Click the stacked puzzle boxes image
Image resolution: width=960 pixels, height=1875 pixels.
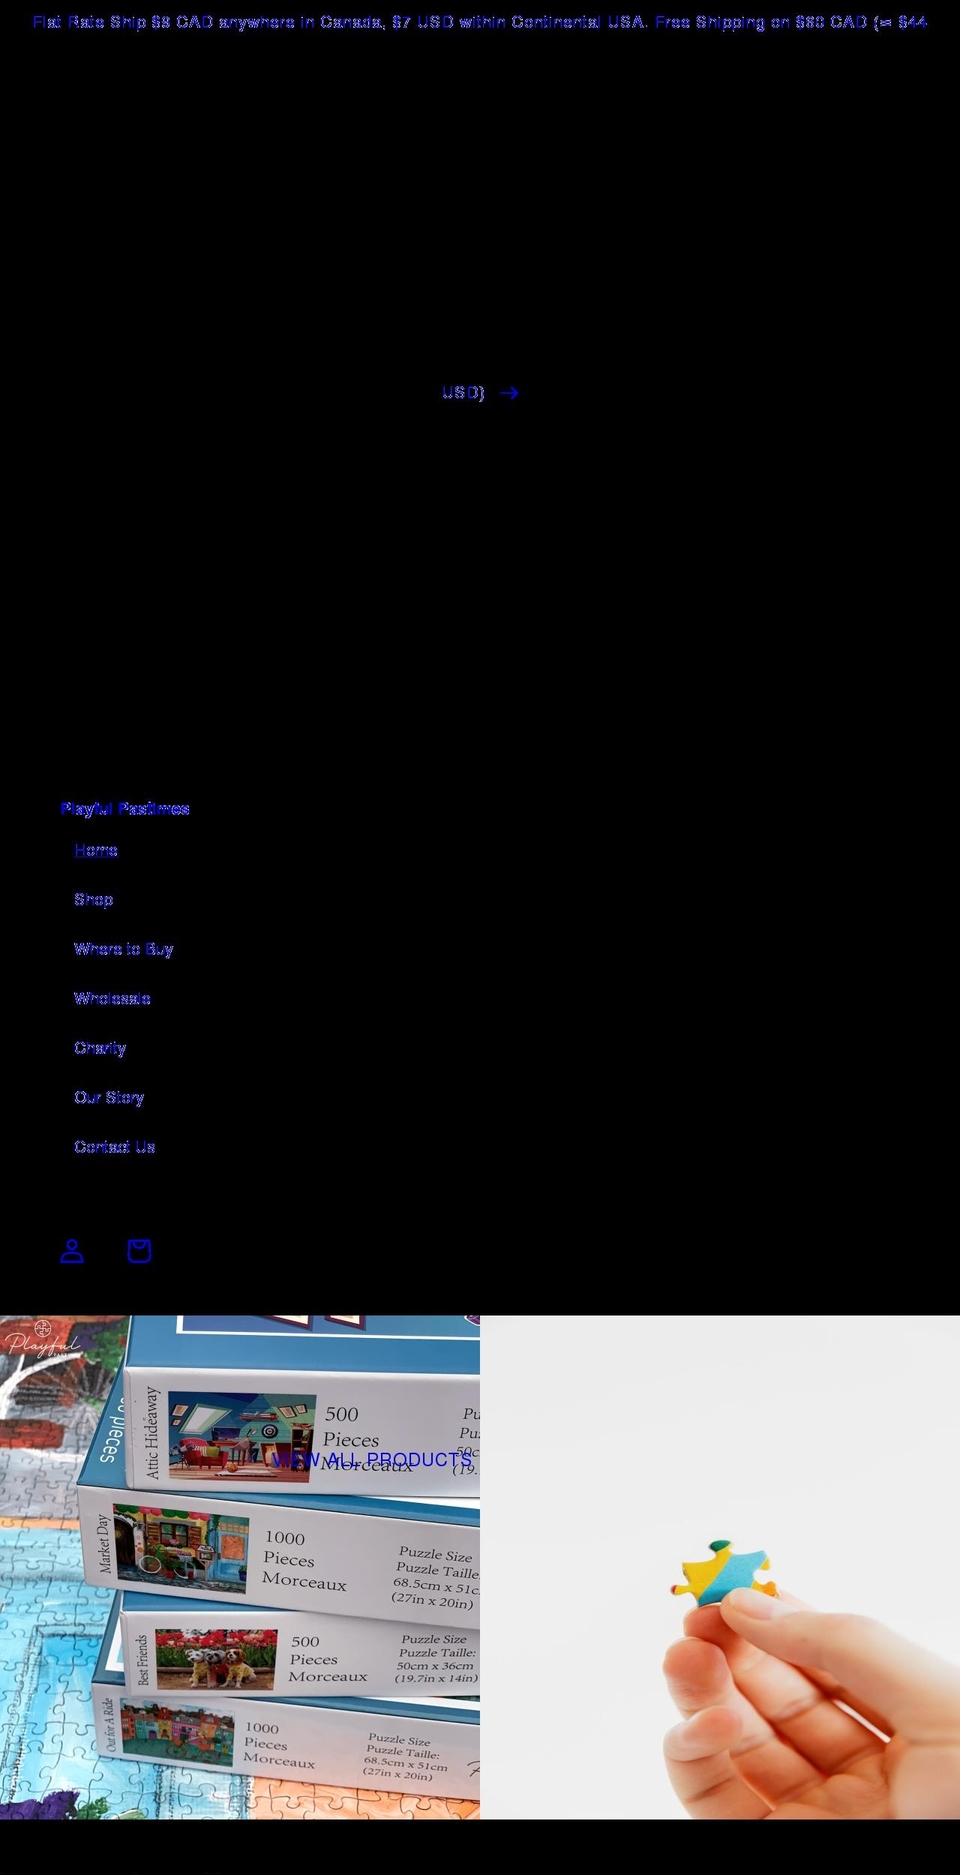[240, 1567]
